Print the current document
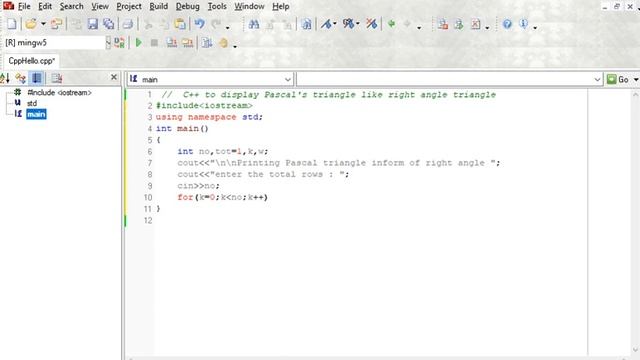The width and height of the screenshot is (640, 360). [128, 24]
